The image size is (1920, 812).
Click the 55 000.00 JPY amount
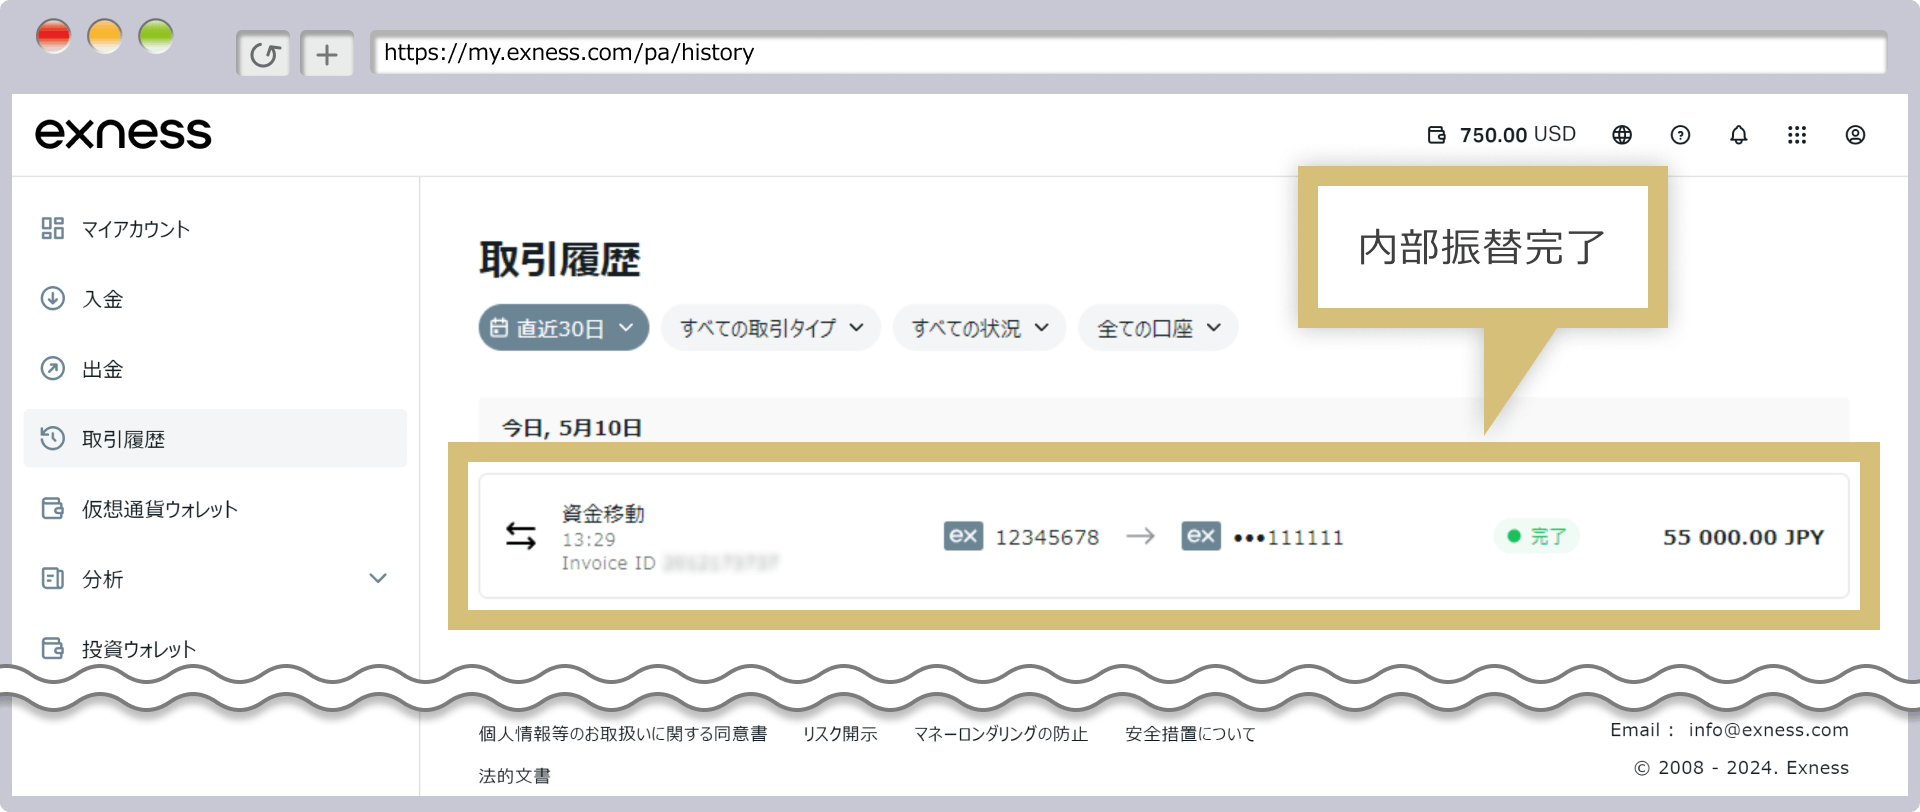[x=1743, y=537]
